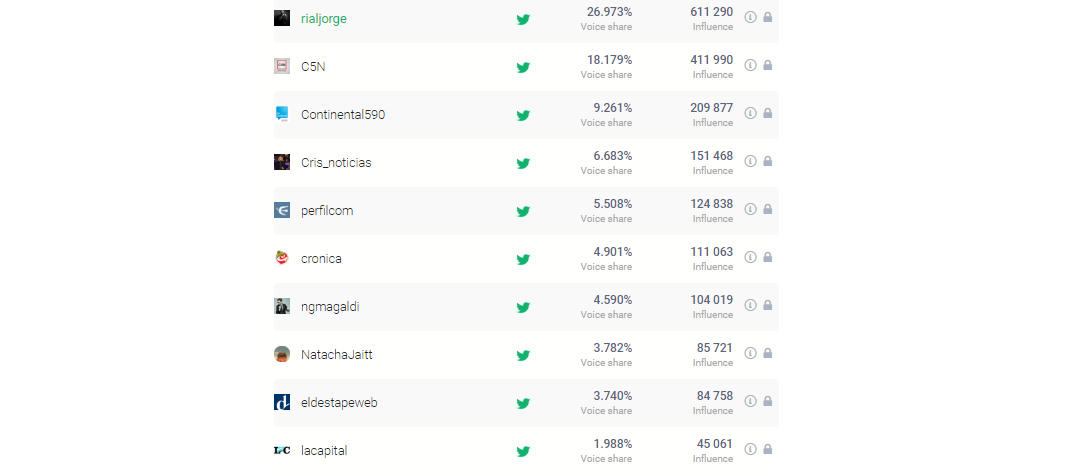This screenshot has height=476, width=1090.
Task: Click the lacapital logo thumbnail
Action: click(x=282, y=450)
